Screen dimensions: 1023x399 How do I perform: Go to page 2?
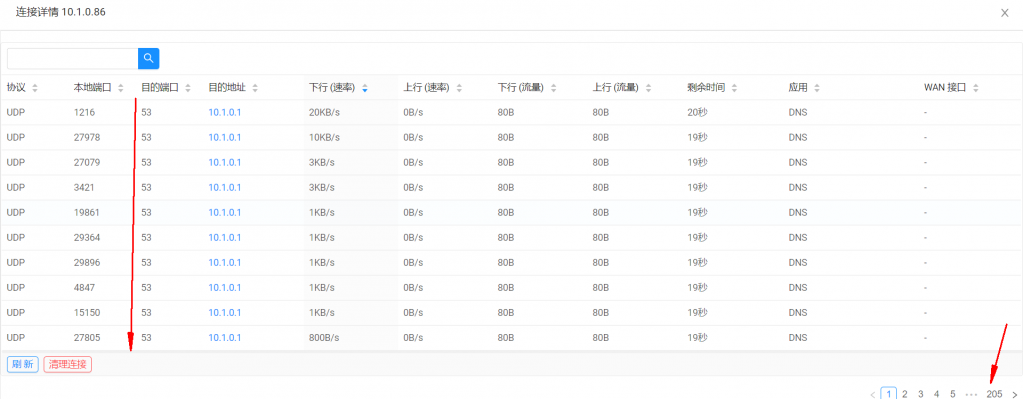(905, 394)
